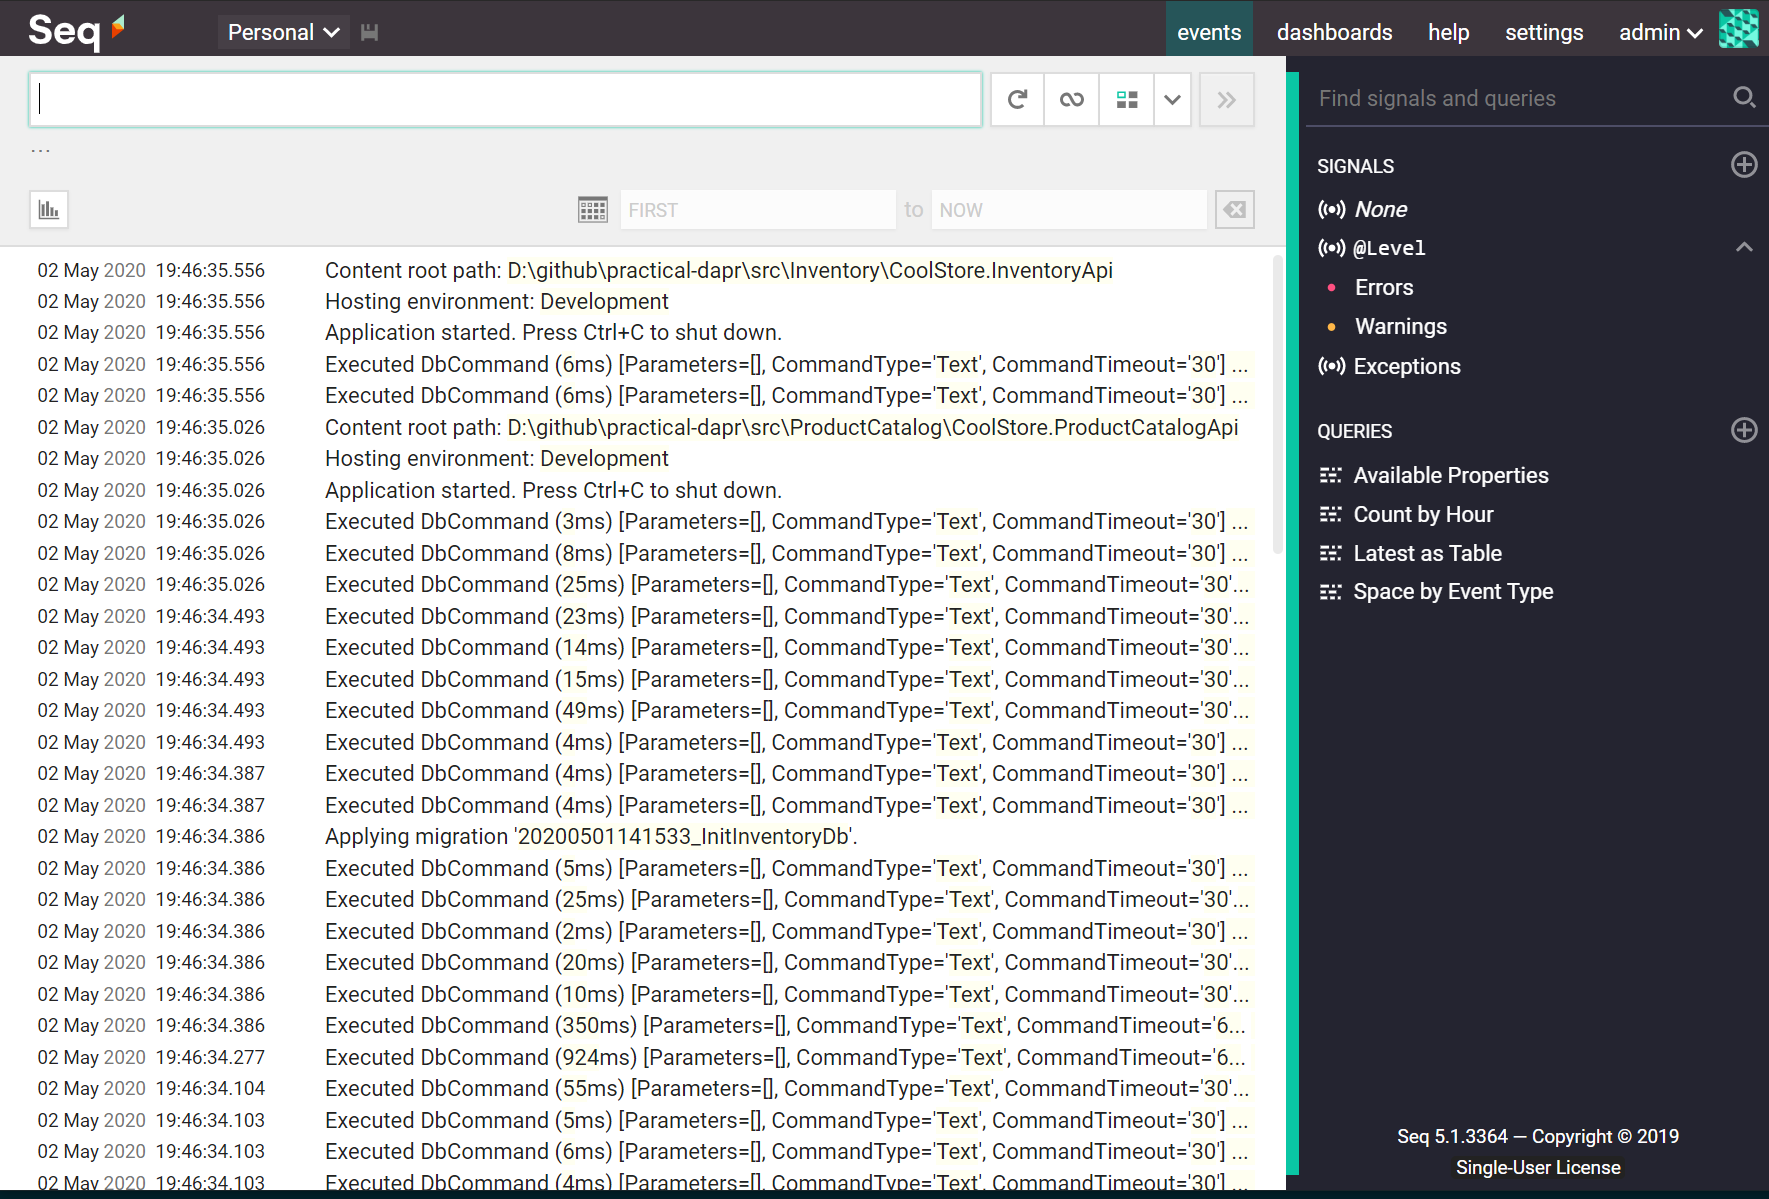Open the Executed DbCommand (3ms) event
The width and height of the screenshot is (1769, 1199).
click(786, 521)
